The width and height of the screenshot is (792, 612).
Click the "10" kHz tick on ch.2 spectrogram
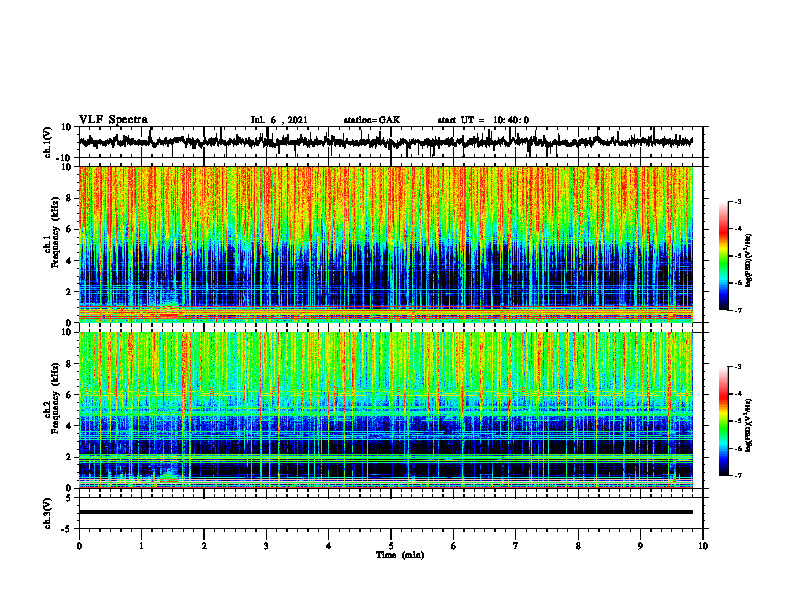point(67,332)
